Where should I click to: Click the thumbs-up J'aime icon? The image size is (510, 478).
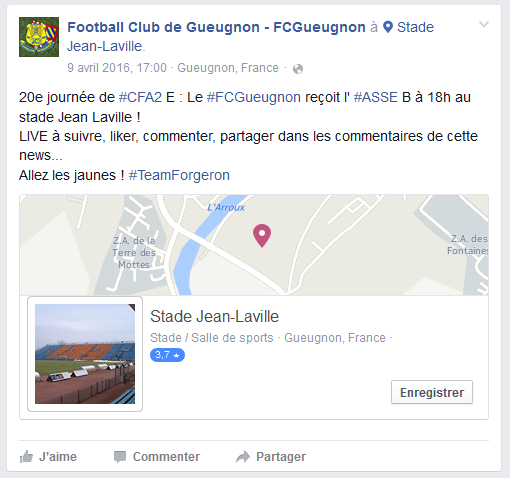click(26, 457)
